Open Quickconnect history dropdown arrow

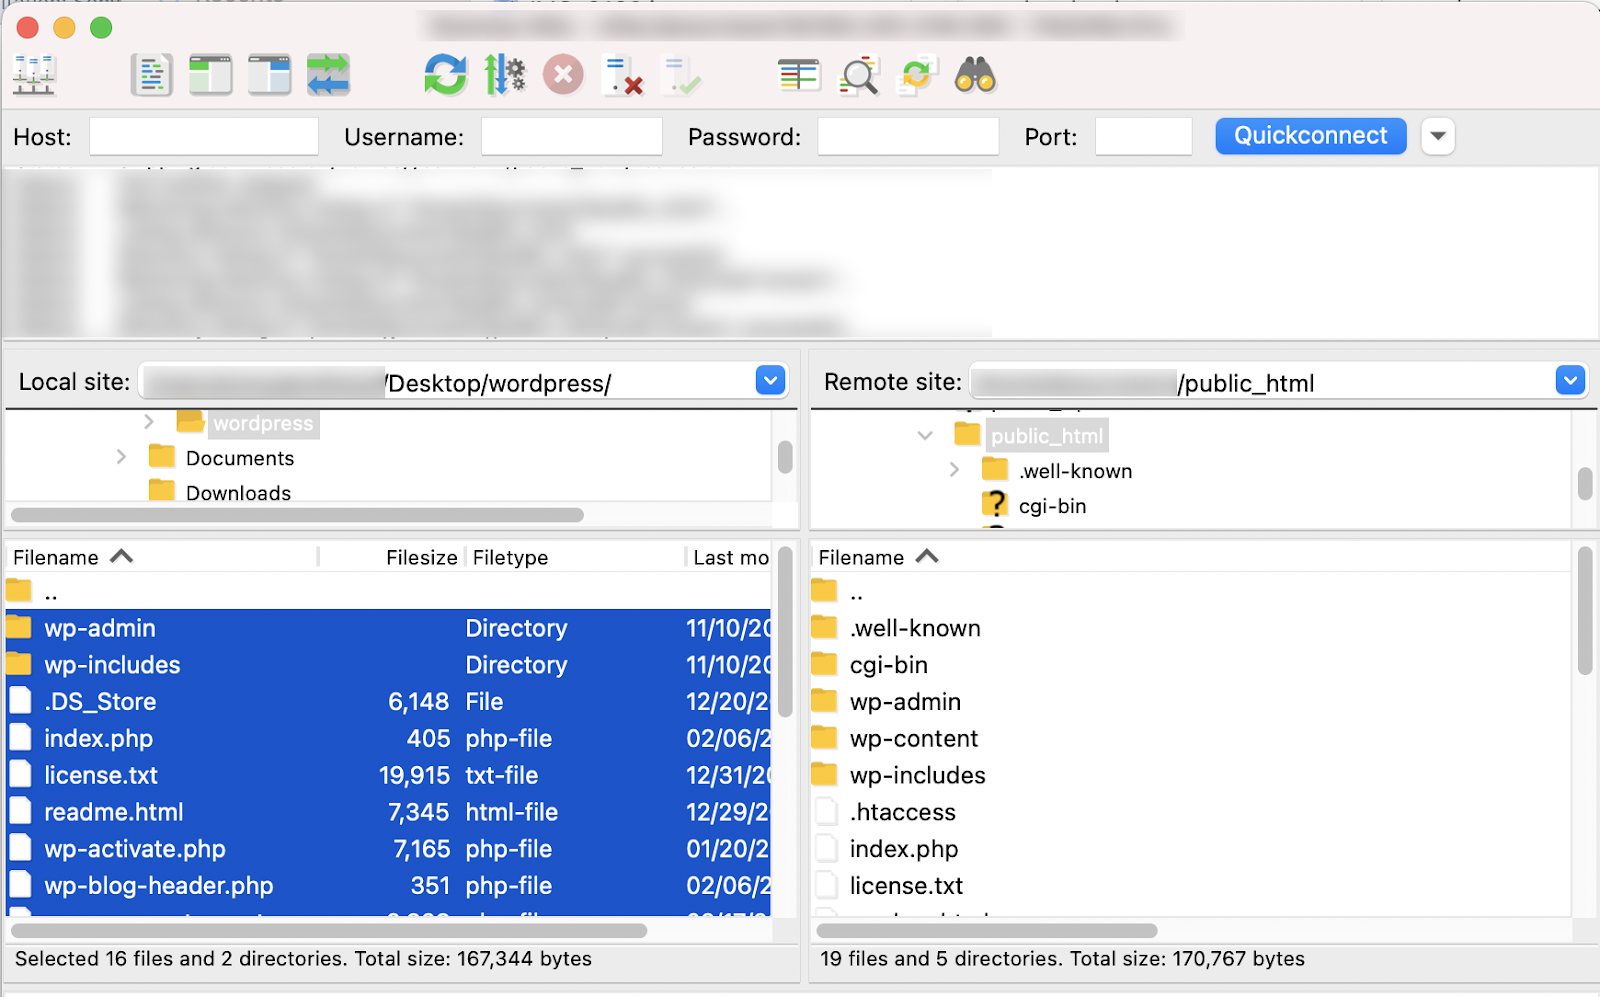1438,136
